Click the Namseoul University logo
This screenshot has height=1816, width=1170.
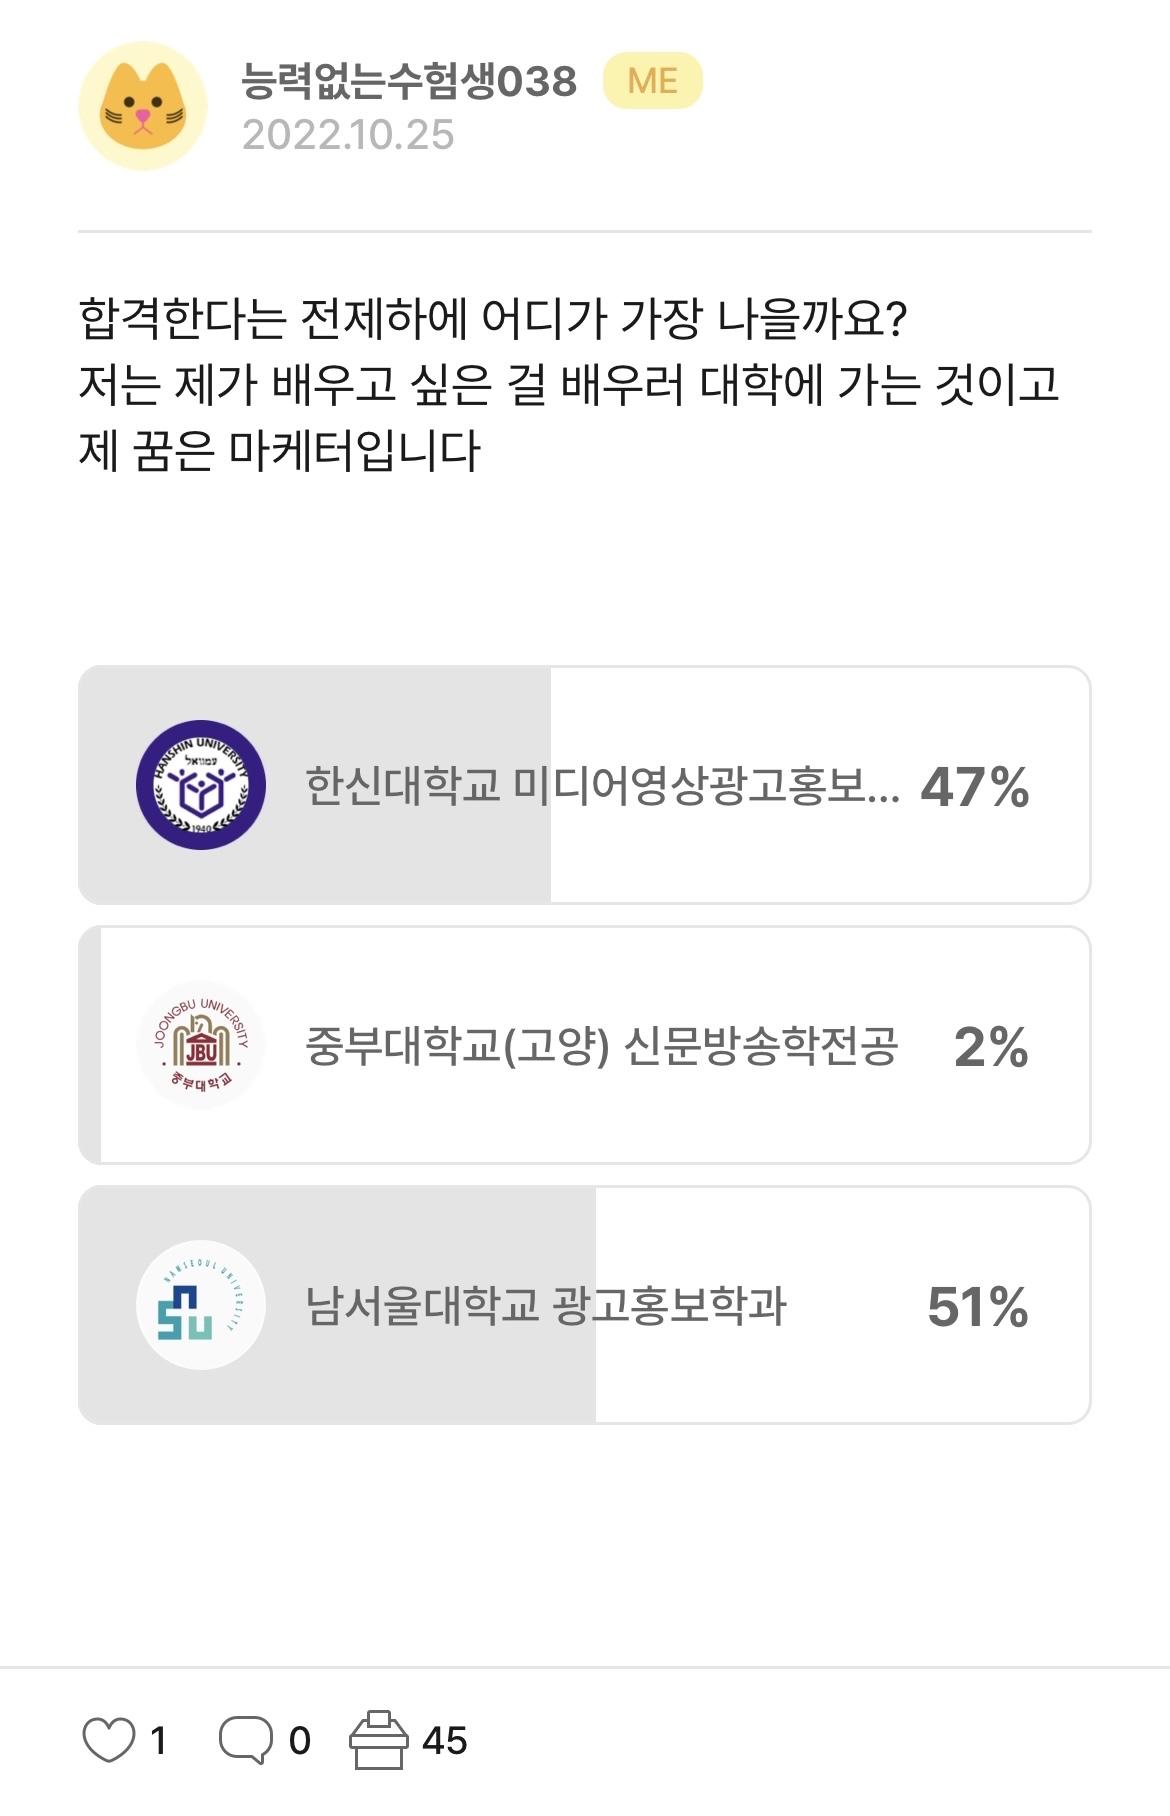pos(201,1305)
